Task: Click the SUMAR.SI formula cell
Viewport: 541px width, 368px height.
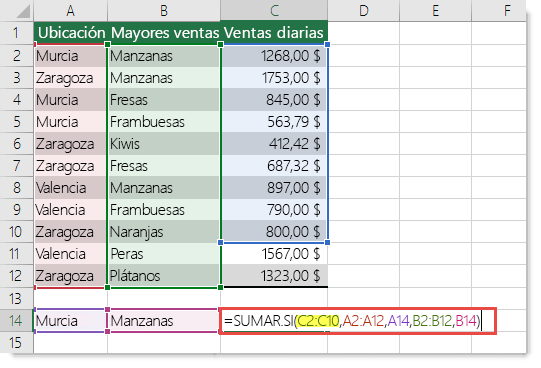Action: click(357, 321)
